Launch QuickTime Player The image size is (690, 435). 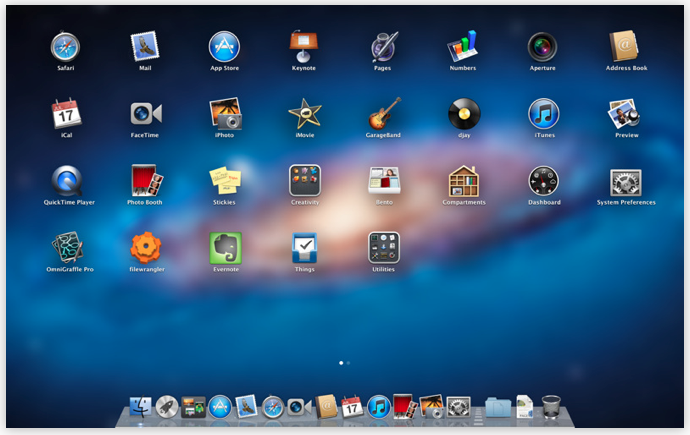pyautogui.click(x=67, y=181)
